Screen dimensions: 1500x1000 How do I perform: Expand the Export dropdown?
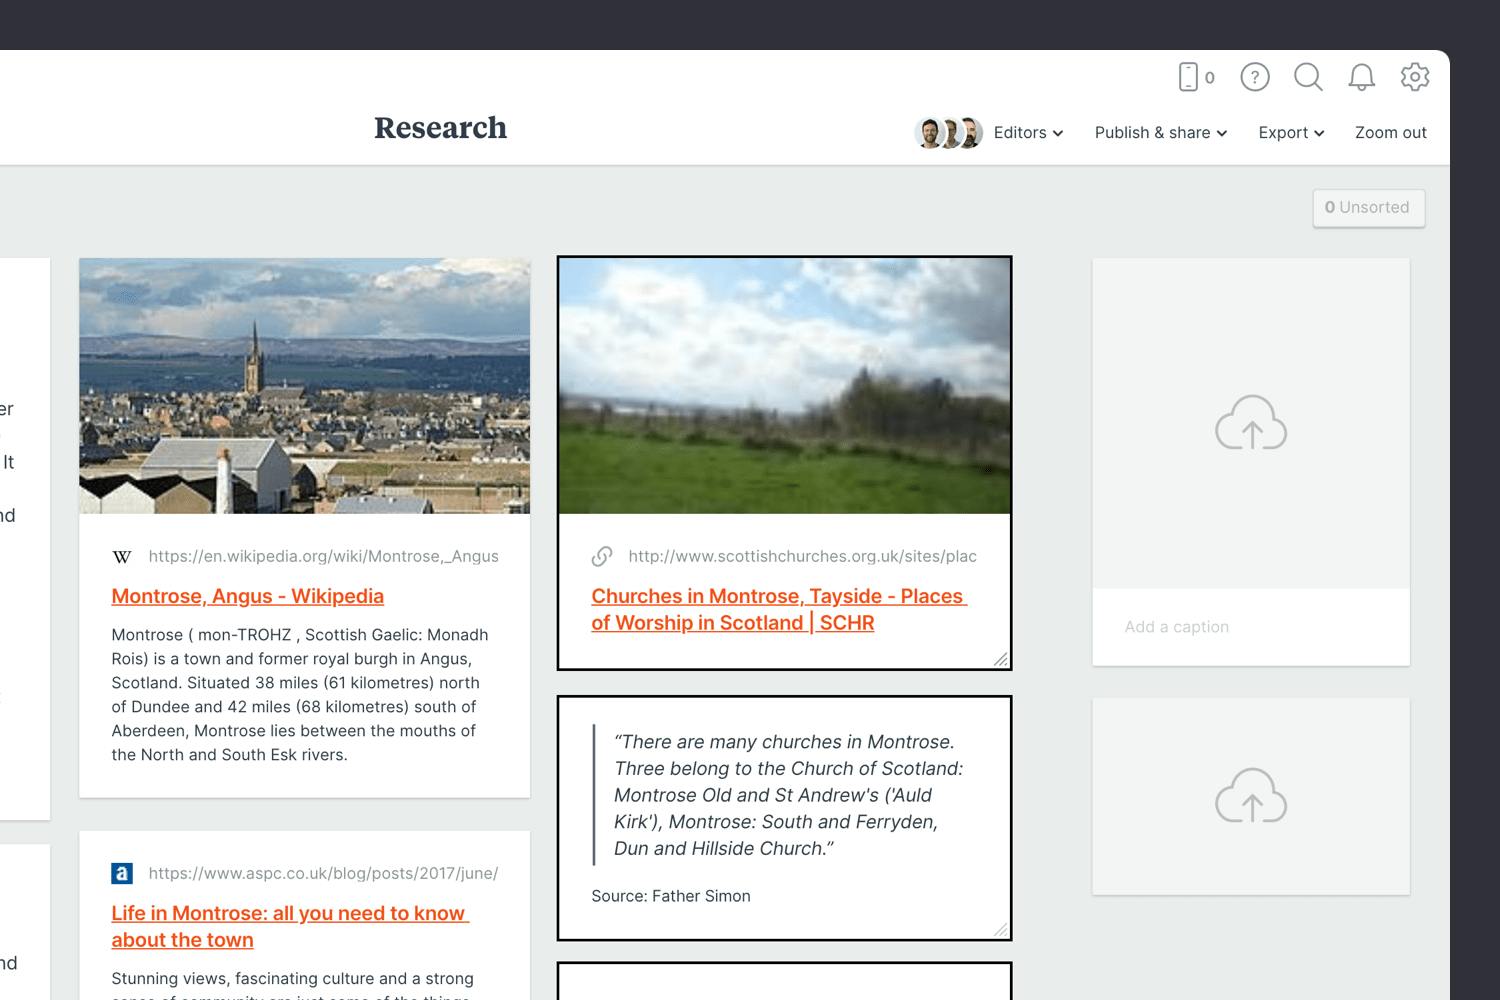click(x=1290, y=132)
